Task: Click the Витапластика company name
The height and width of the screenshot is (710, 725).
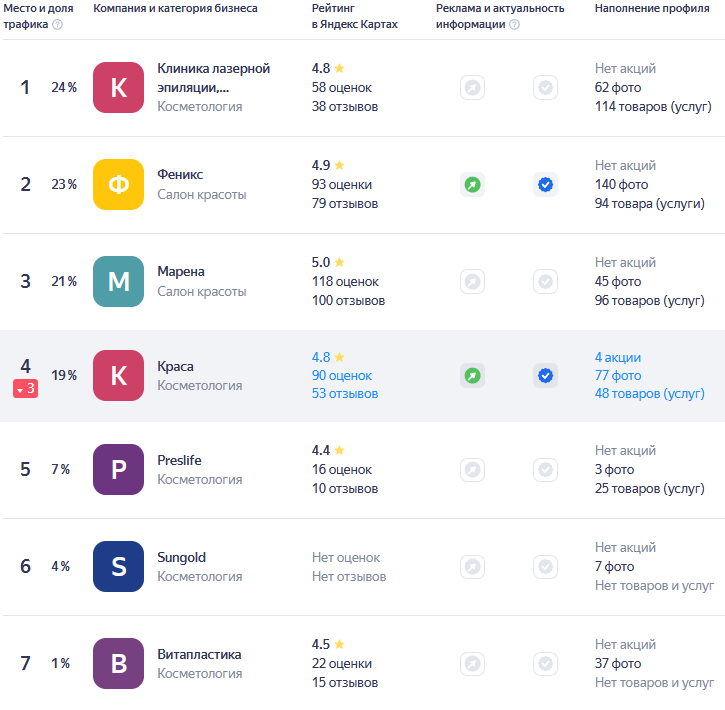Action: click(199, 655)
